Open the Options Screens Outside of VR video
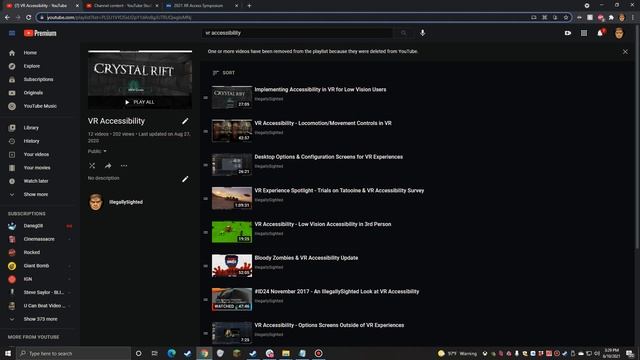Viewport: 640px width, 360px height. pos(329,325)
